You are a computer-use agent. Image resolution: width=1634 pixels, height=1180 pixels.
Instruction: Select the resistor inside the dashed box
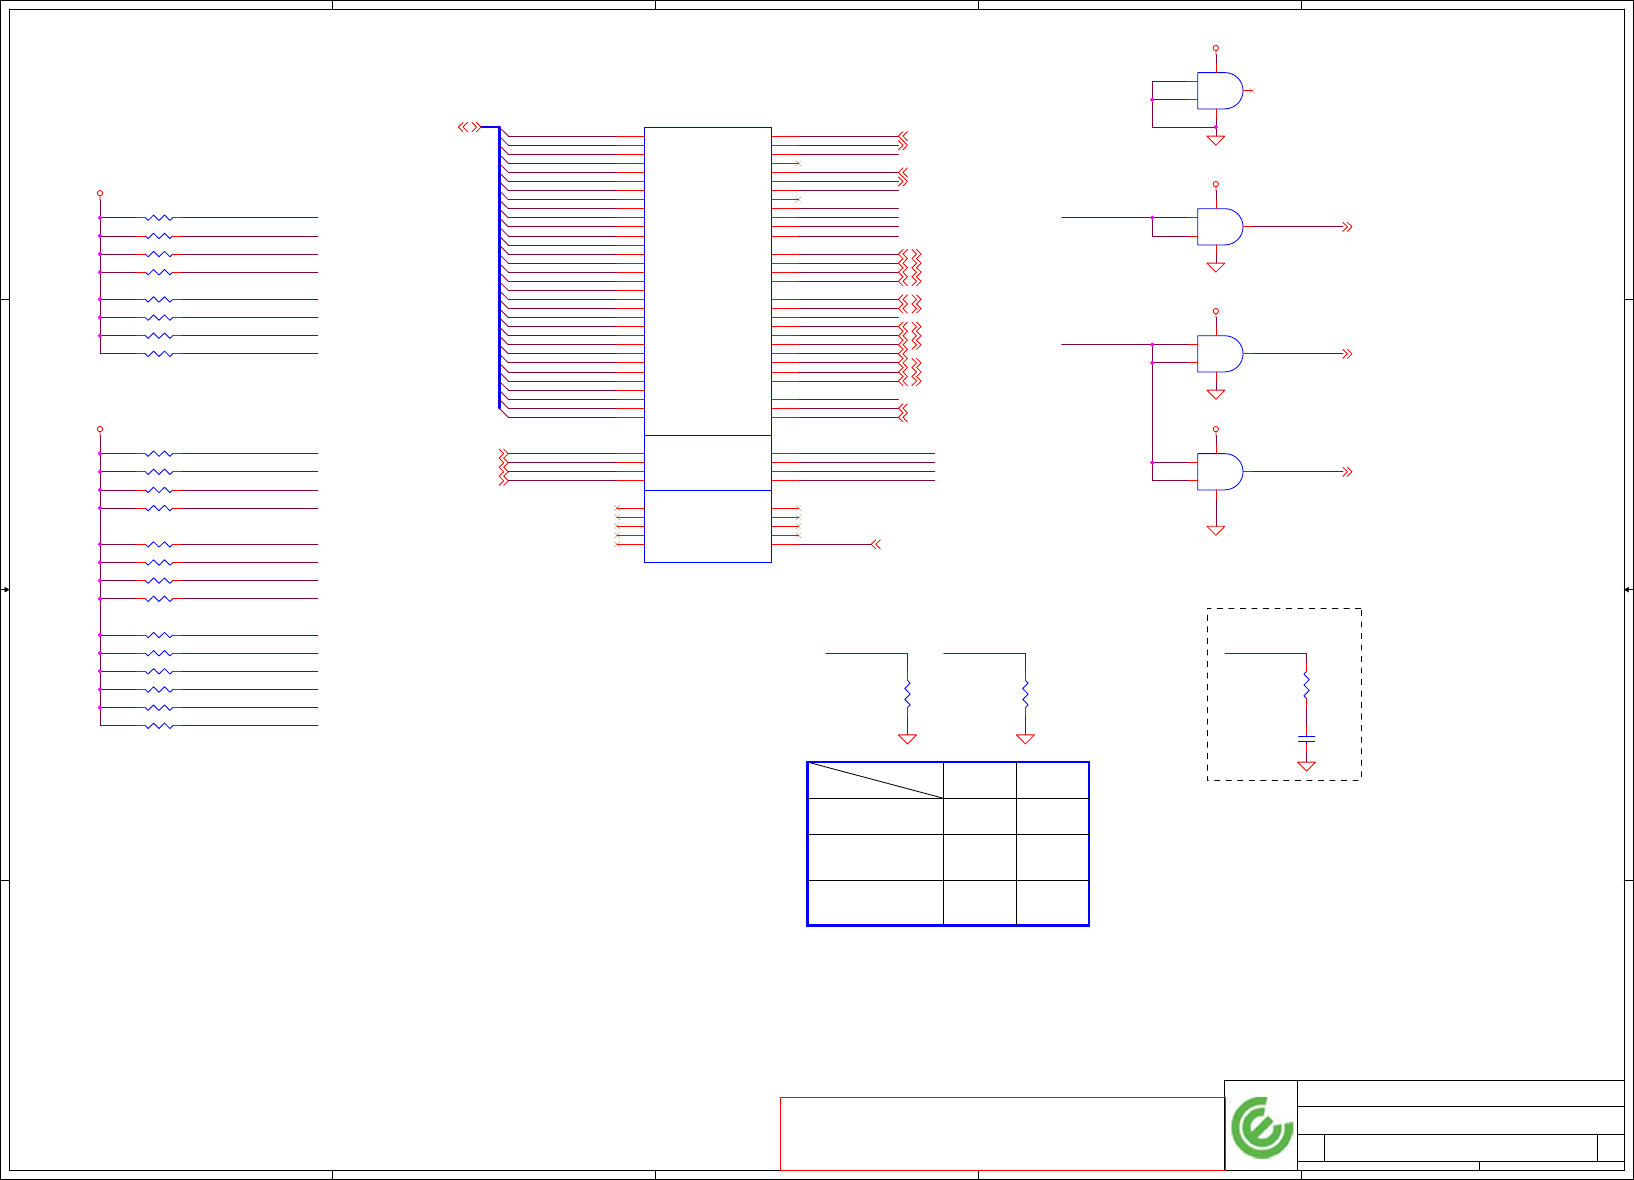click(1306, 685)
